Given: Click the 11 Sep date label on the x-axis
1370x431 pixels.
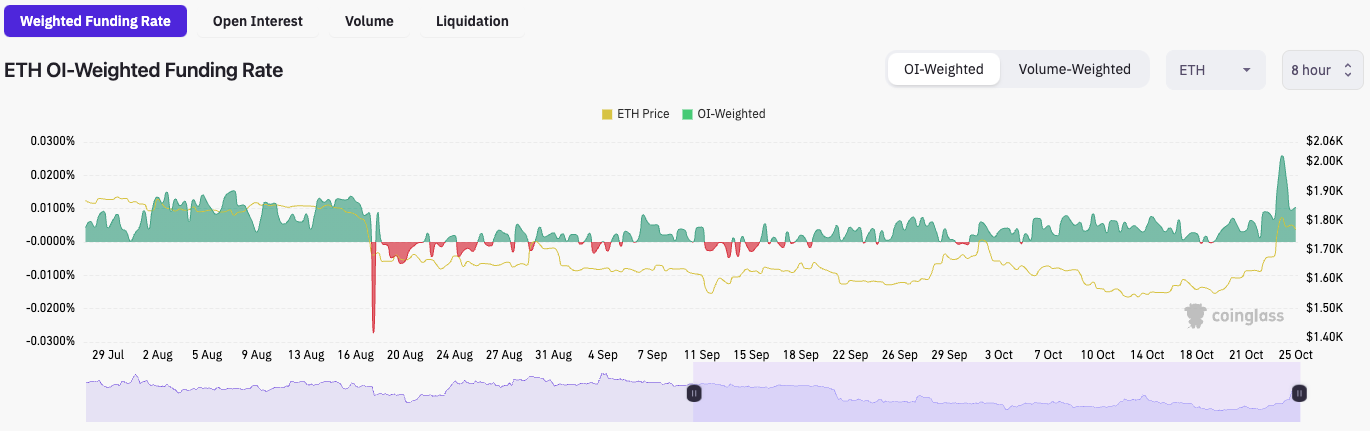Looking at the screenshot, I should click(701, 355).
